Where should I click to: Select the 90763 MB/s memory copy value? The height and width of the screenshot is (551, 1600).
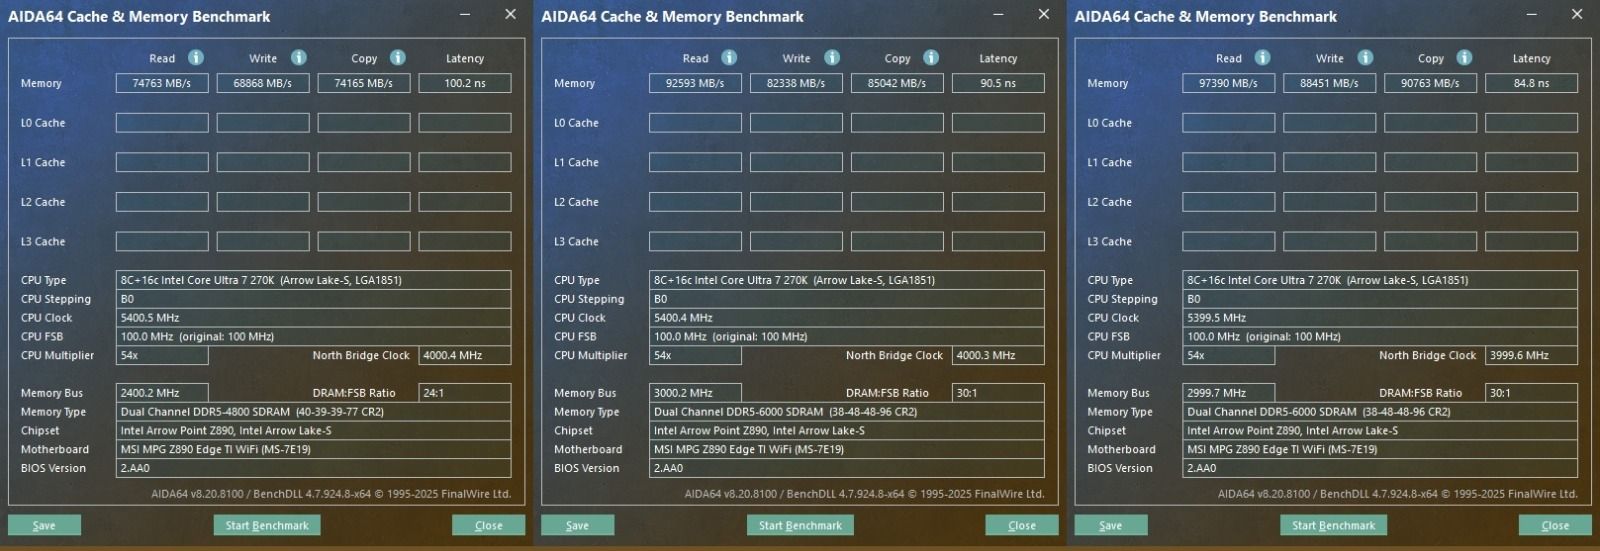[1430, 83]
